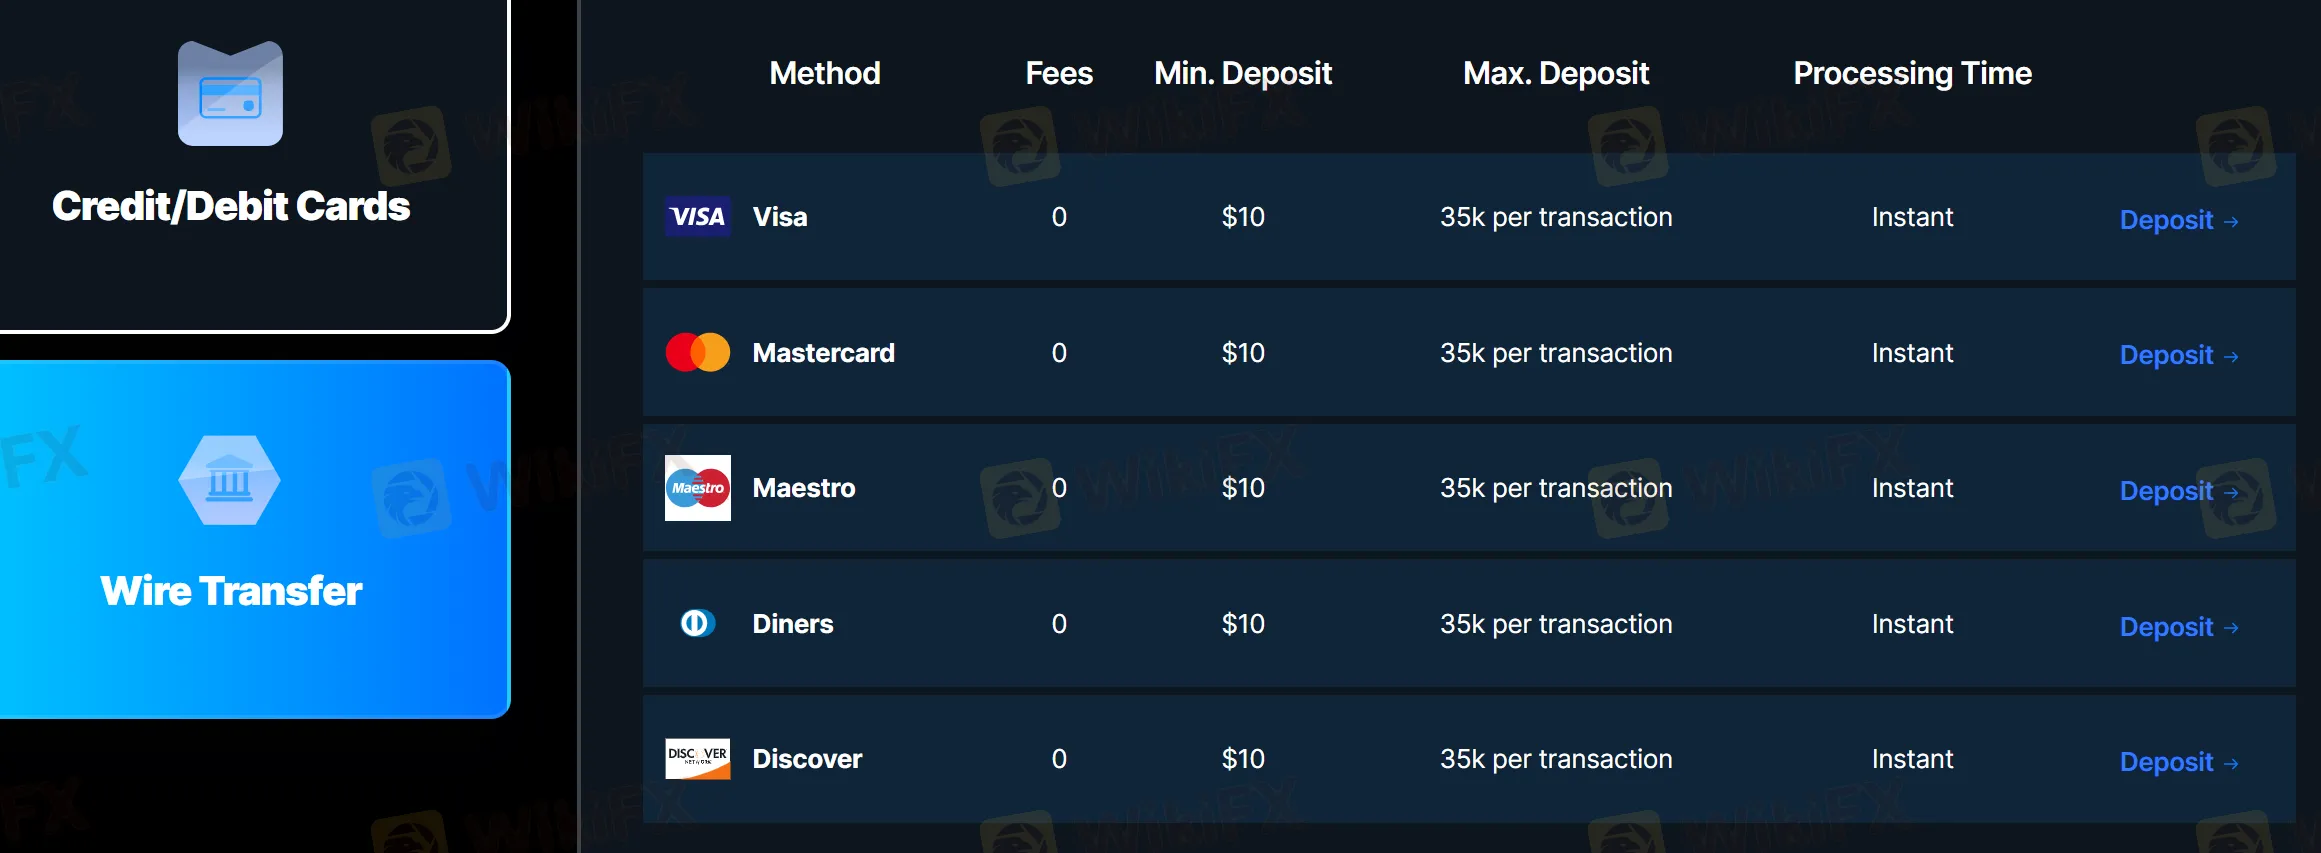2321x853 pixels.
Task: Click the Diners Club logo icon
Action: click(697, 624)
